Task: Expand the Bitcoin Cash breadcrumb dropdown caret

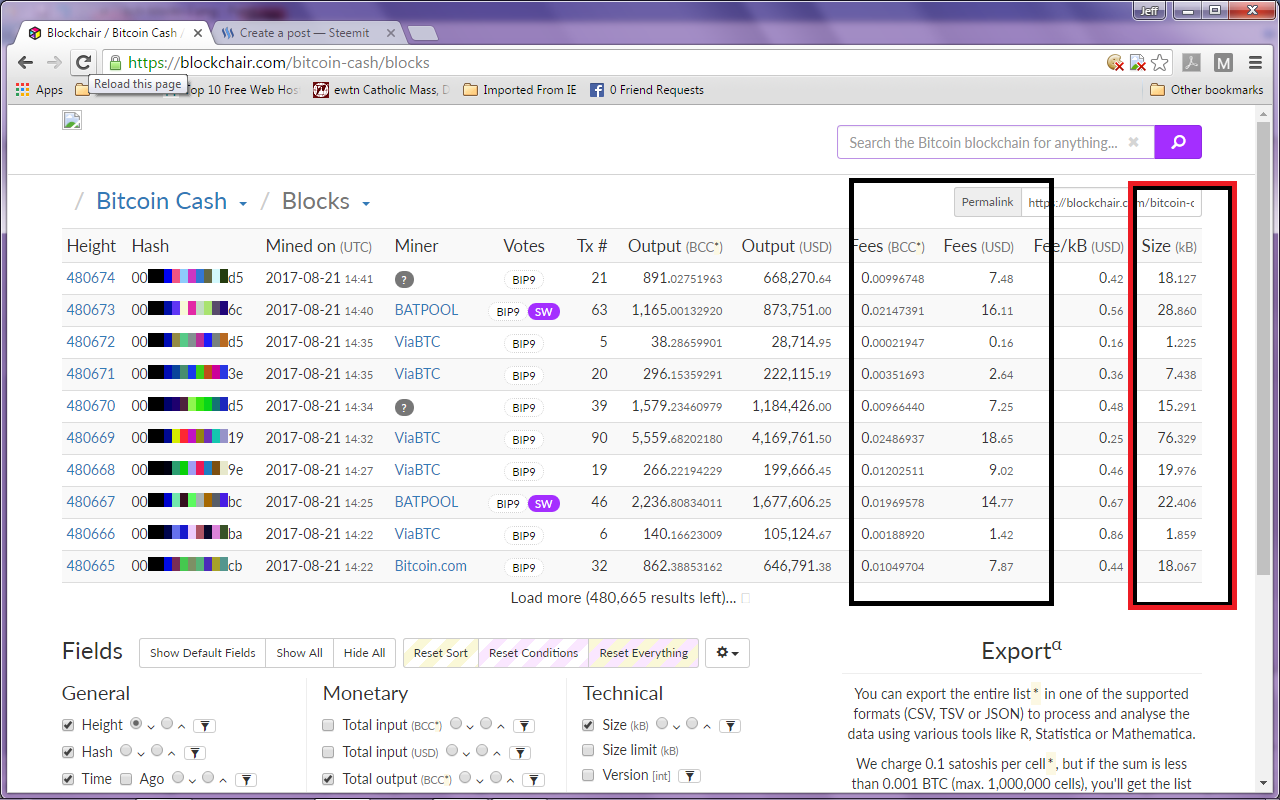Action: click(x=242, y=204)
